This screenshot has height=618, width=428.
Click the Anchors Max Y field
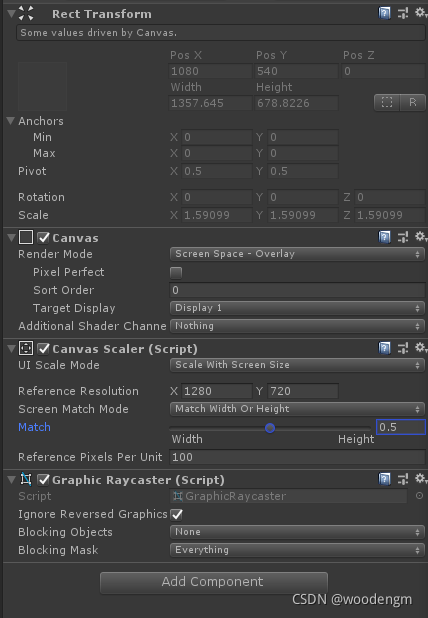pos(303,153)
